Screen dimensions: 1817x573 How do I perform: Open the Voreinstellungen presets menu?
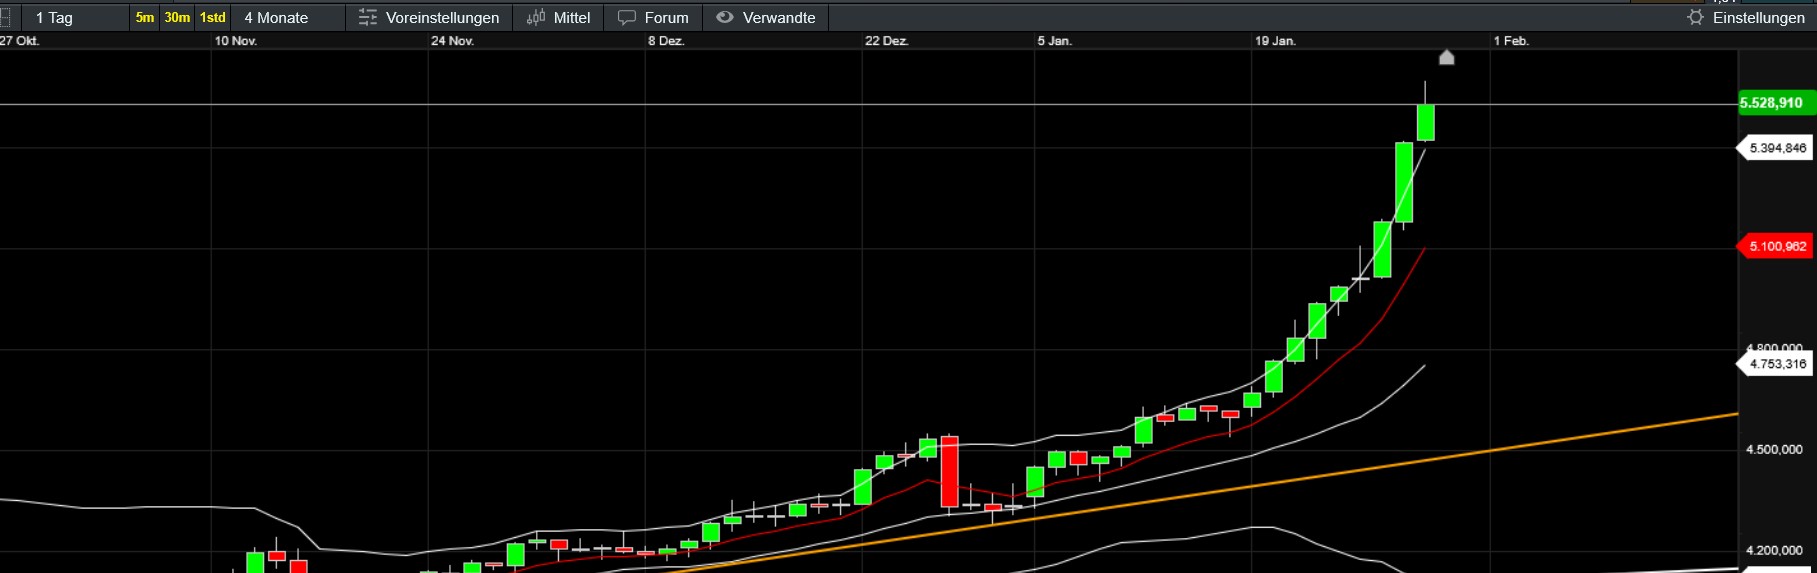pyautogui.click(x=442, y=18)
